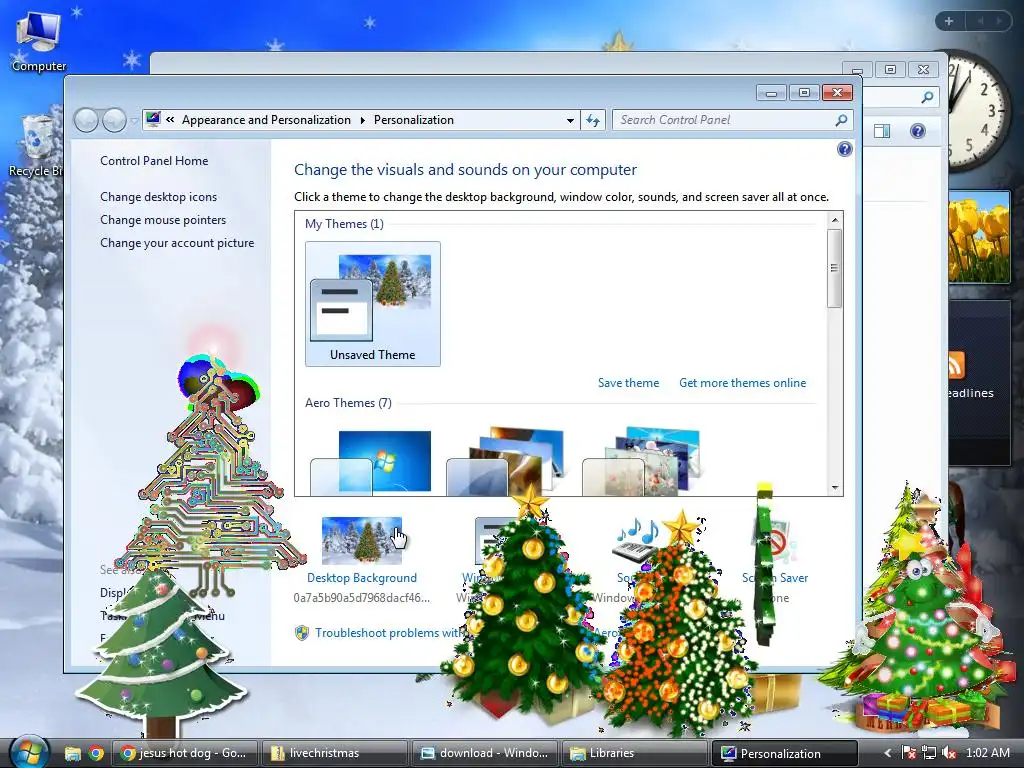Click the preview pane icon in back window
The width and height of the screenshot is (1024, 768).
882,131
